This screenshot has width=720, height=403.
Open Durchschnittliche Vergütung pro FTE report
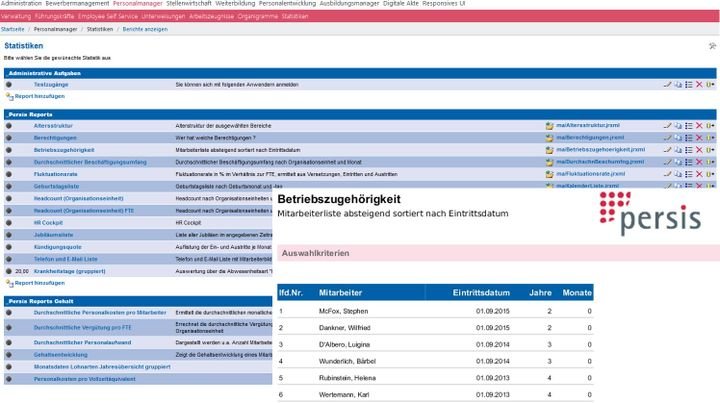(x=82, y=328)
